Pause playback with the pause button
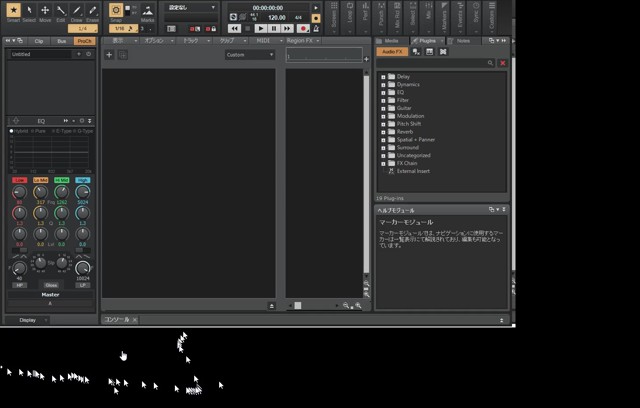Screen dimensions: 640x408 (274, 29)
